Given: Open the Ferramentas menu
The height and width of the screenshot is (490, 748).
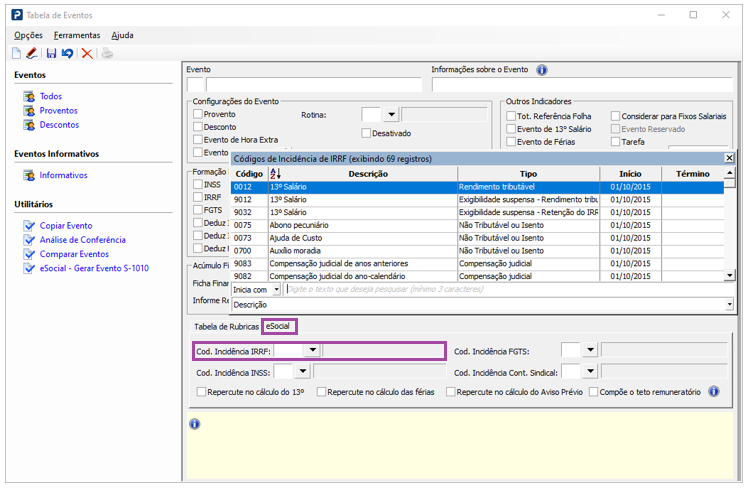Looking at the screenshot, I should [x=77, y=35].
